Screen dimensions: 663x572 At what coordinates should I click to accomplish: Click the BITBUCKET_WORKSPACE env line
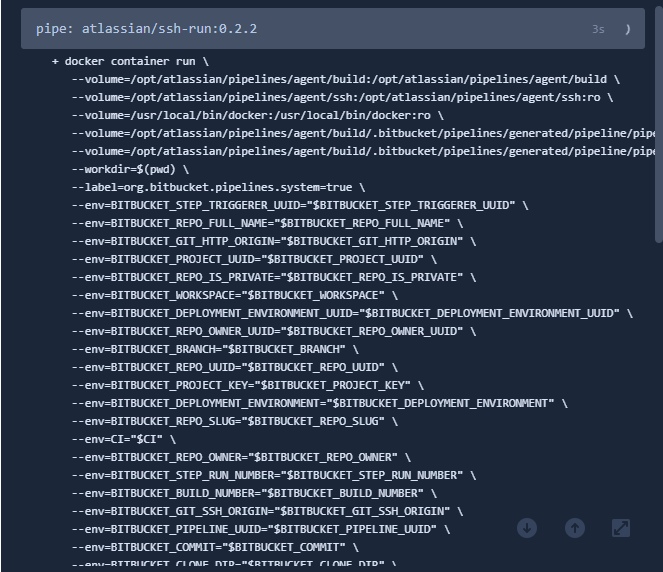pyautogui.click(x=235, y=296)
